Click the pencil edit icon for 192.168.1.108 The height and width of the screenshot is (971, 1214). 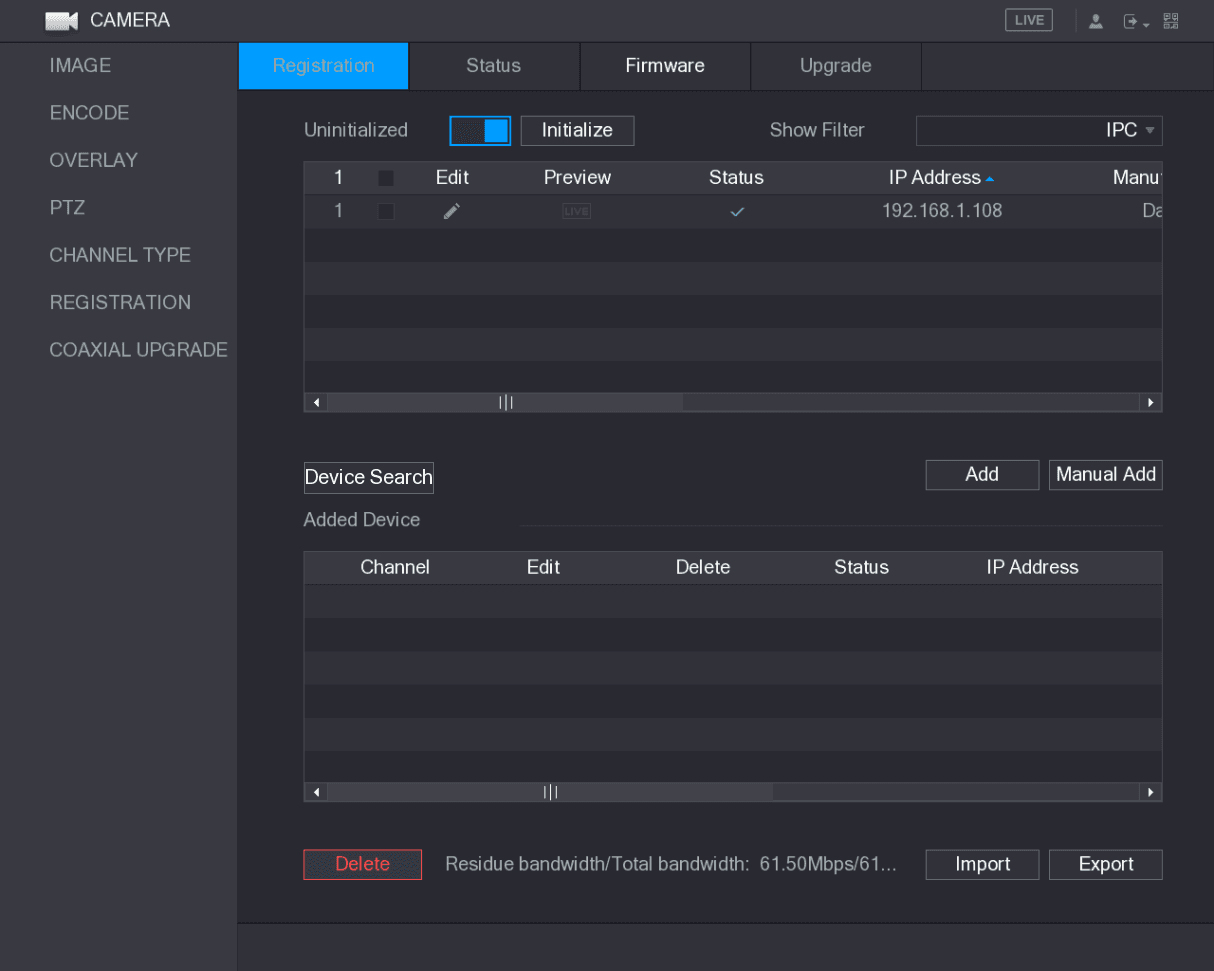click(452, 211)
